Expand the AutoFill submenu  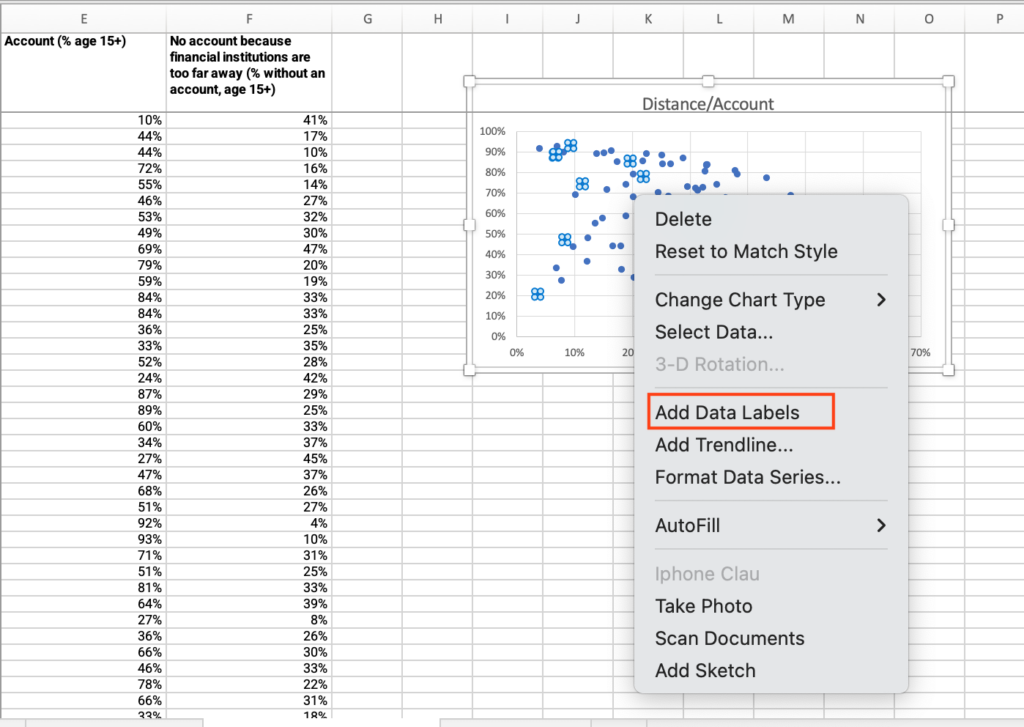point(771,526)
